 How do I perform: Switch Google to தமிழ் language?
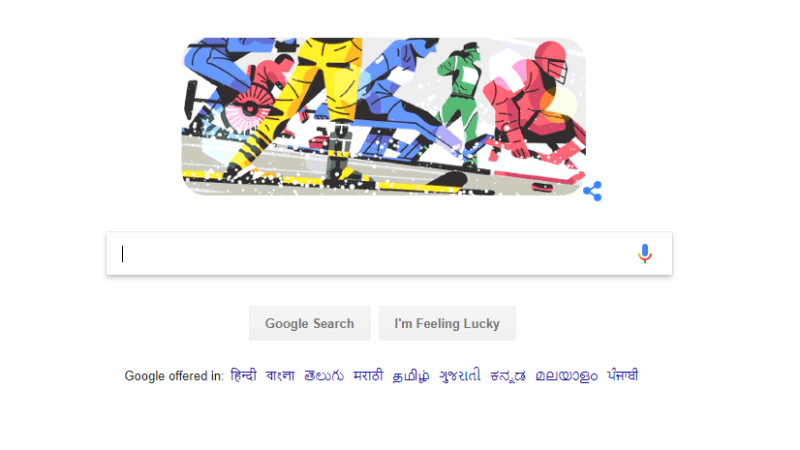pyautogui.click(x=411, y=376)
